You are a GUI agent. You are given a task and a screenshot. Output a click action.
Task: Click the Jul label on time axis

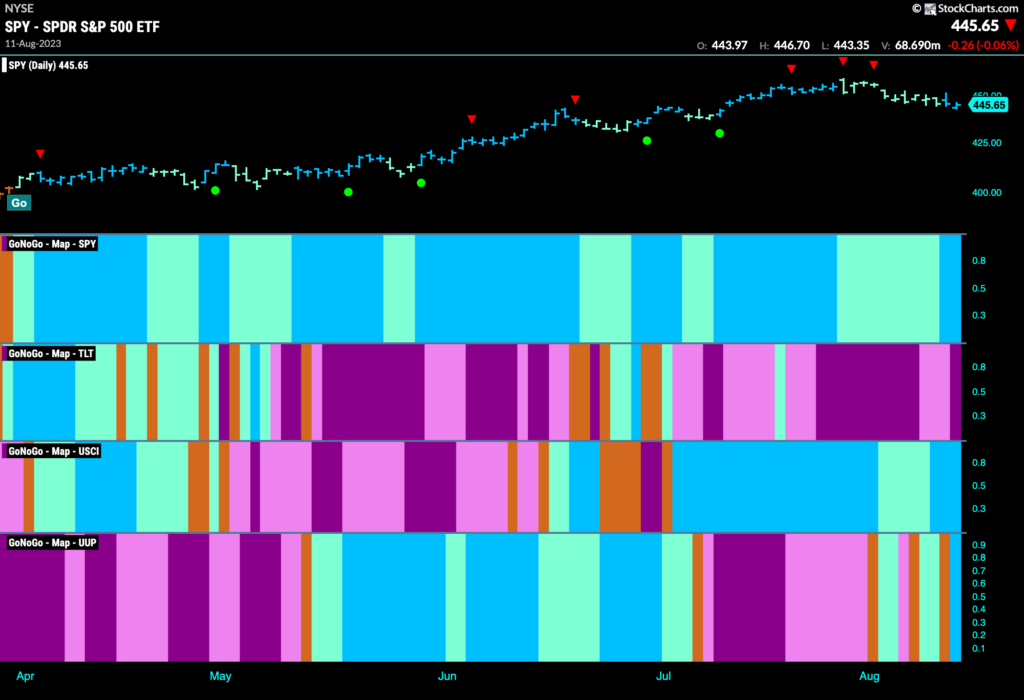pyautogui.click(x=664, y=676)
